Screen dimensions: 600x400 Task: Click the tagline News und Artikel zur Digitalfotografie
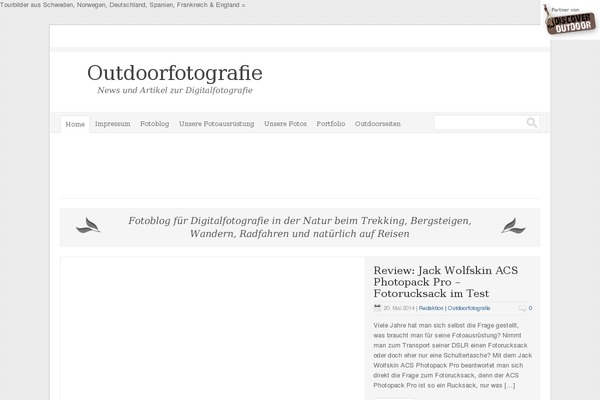click(175, 90)
